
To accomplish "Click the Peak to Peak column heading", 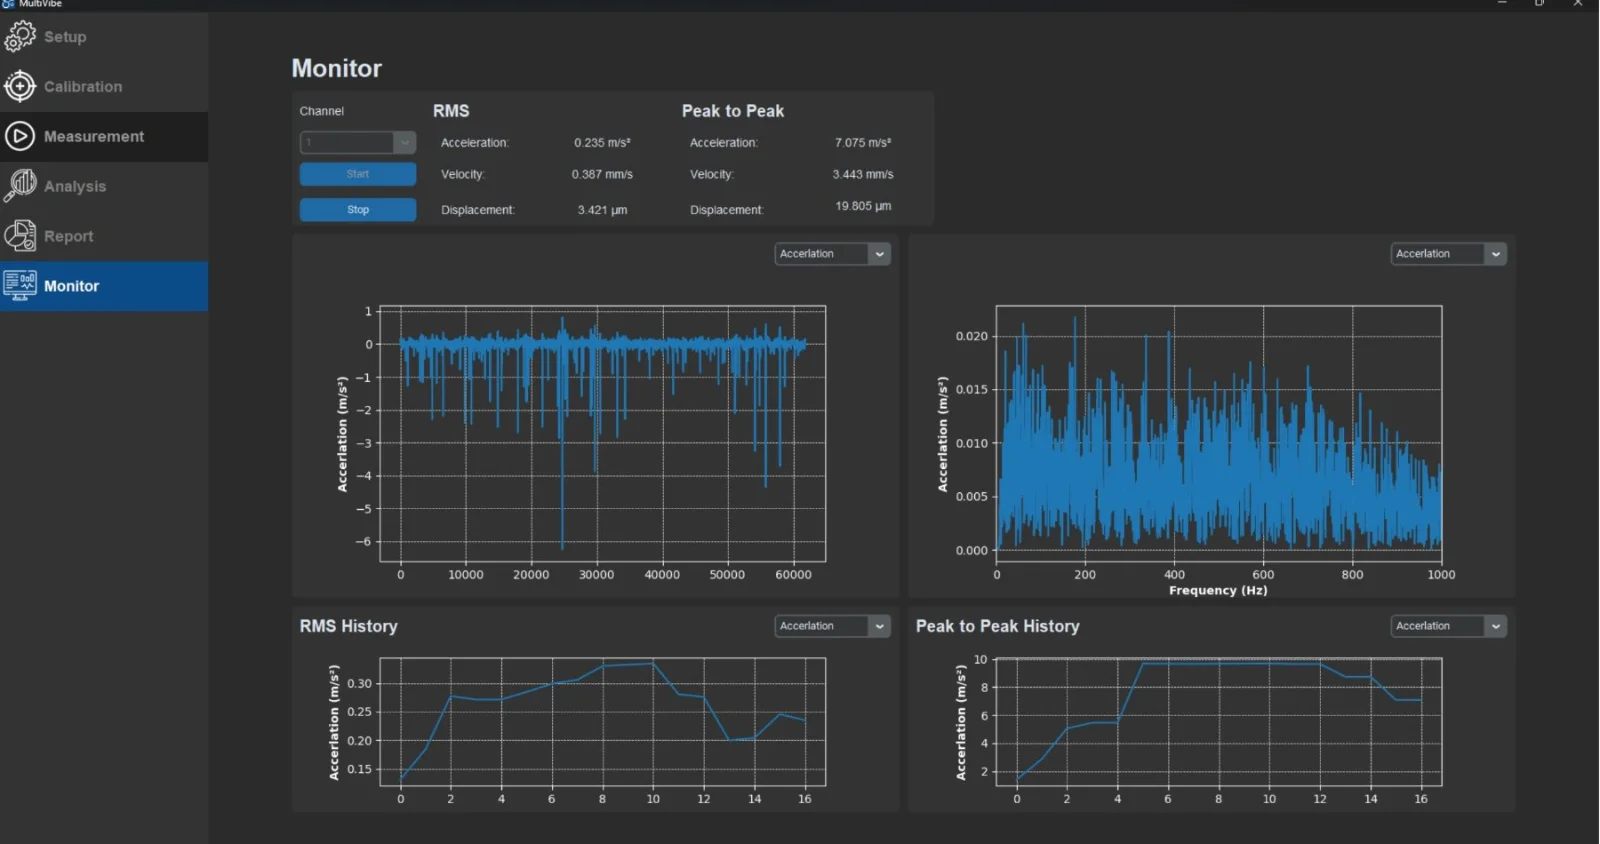I will 733,111.
